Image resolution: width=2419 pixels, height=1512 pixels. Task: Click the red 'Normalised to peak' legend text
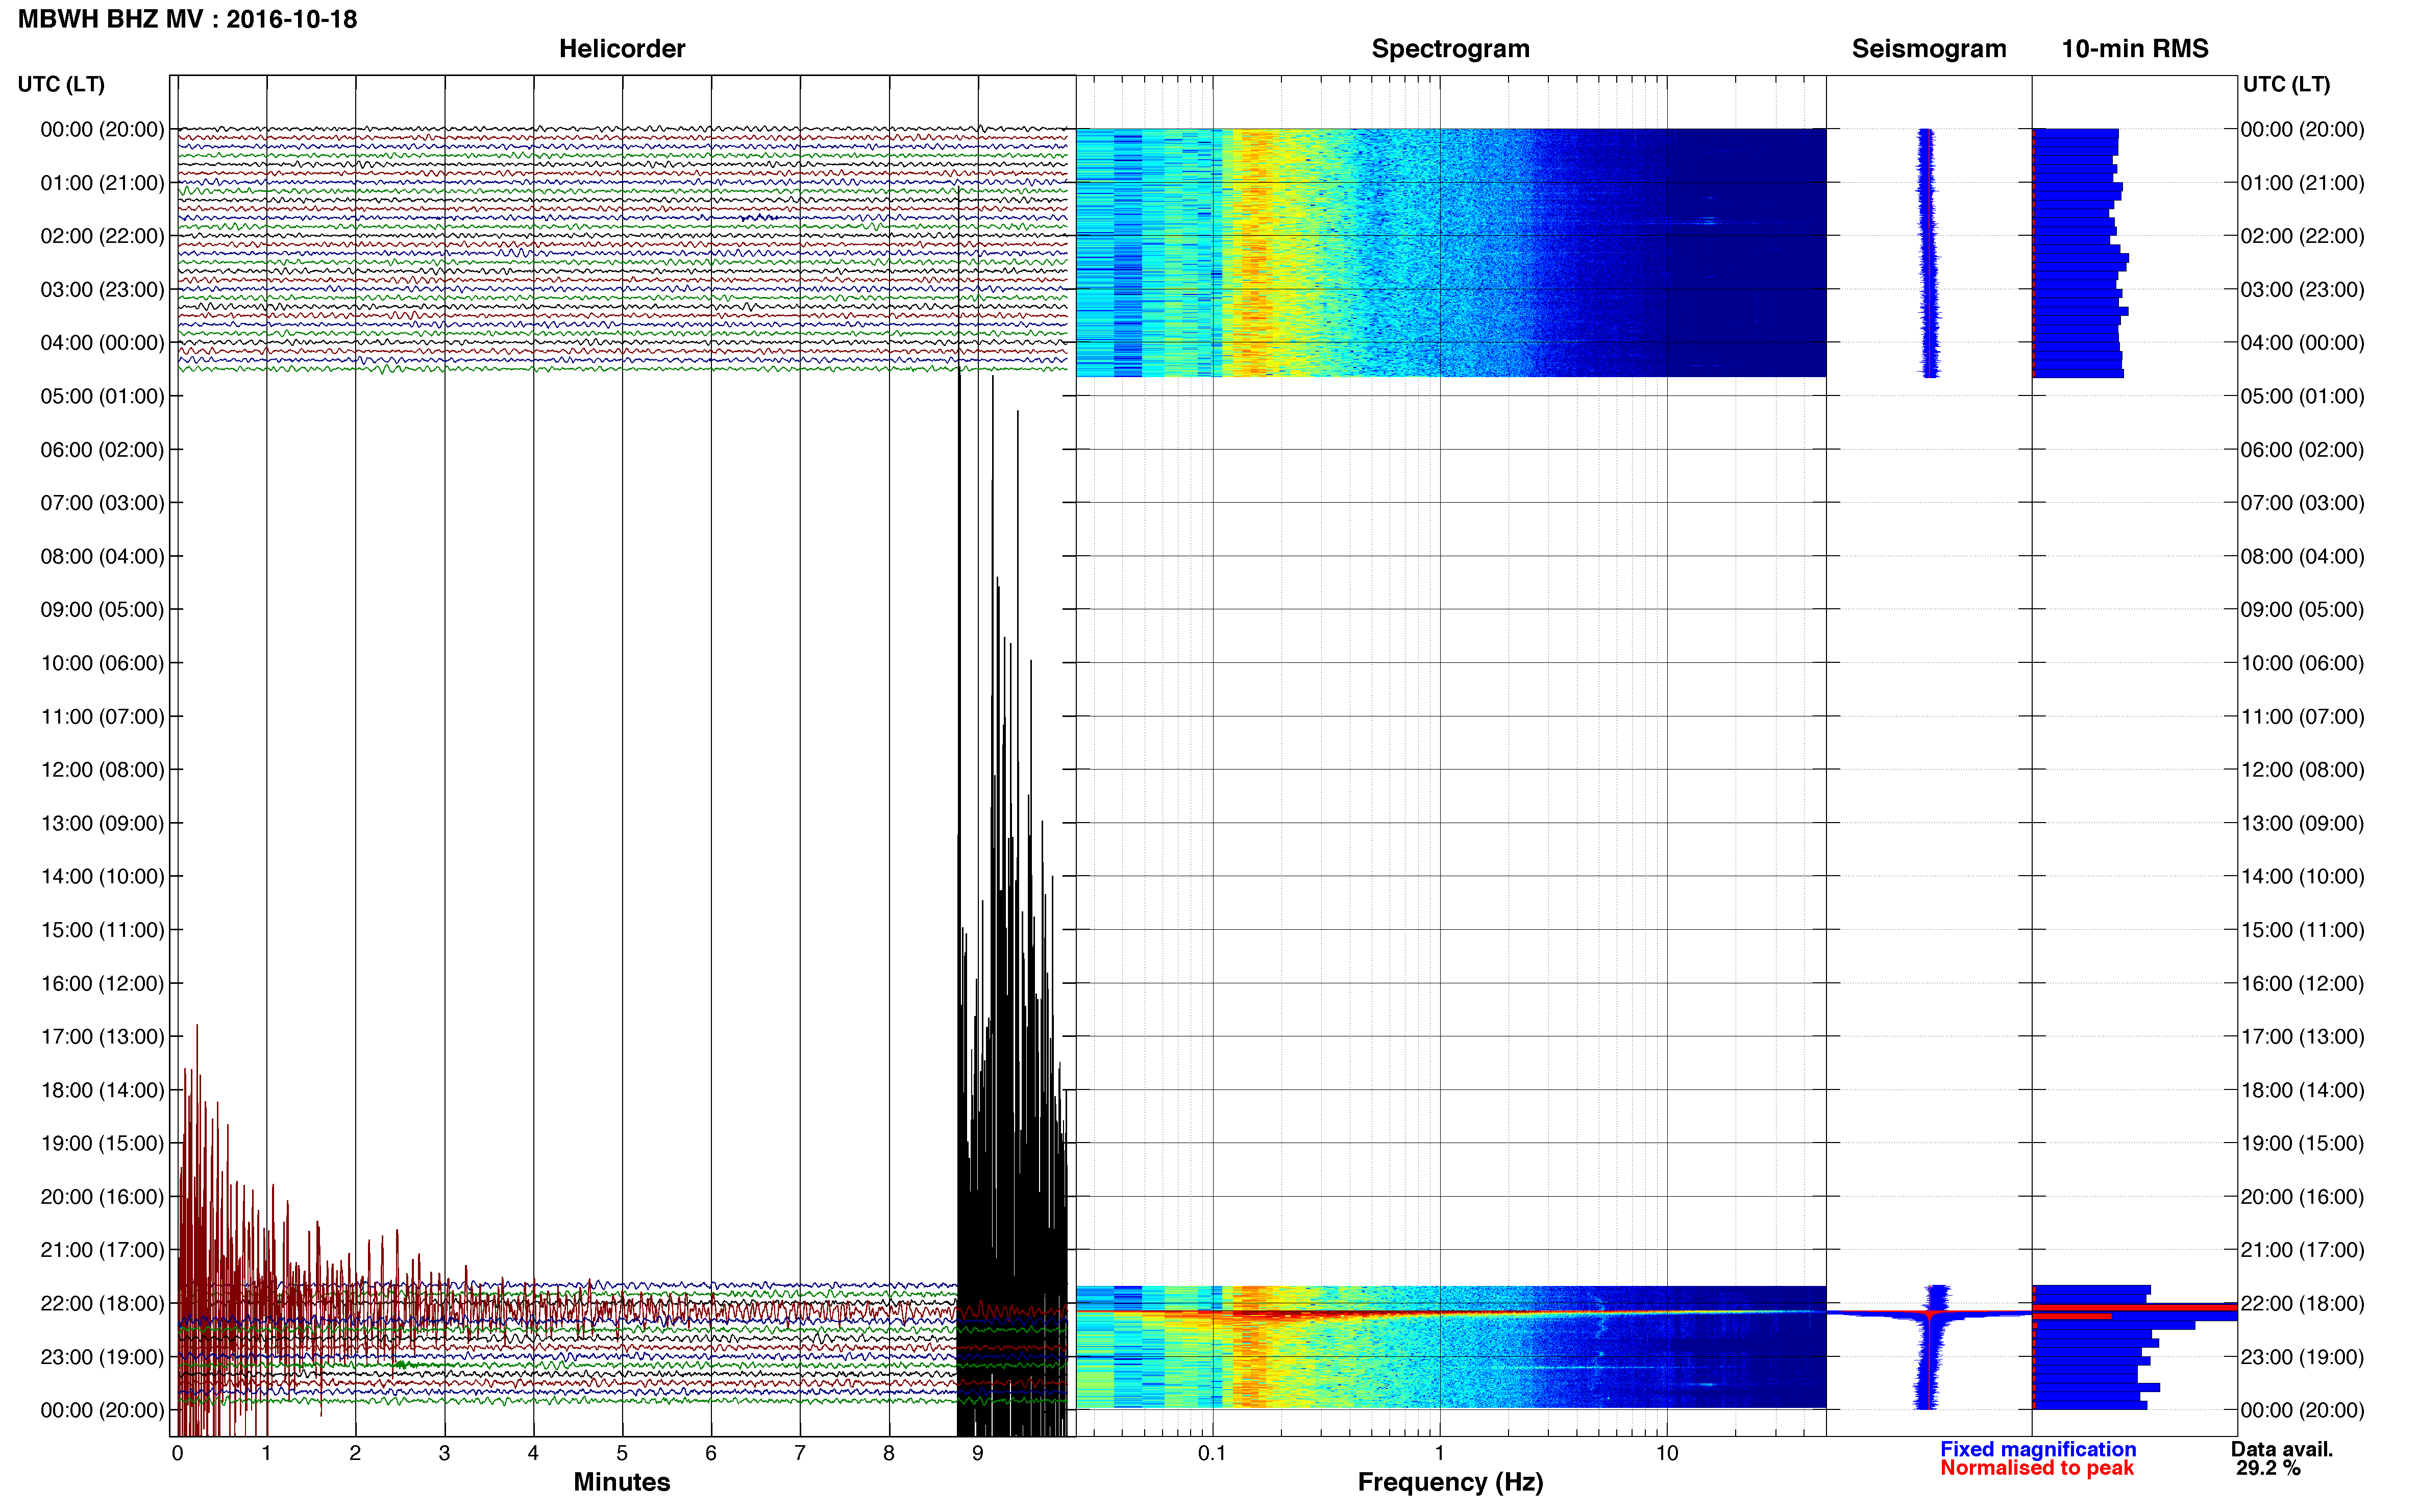[x=2037, y=1468]
